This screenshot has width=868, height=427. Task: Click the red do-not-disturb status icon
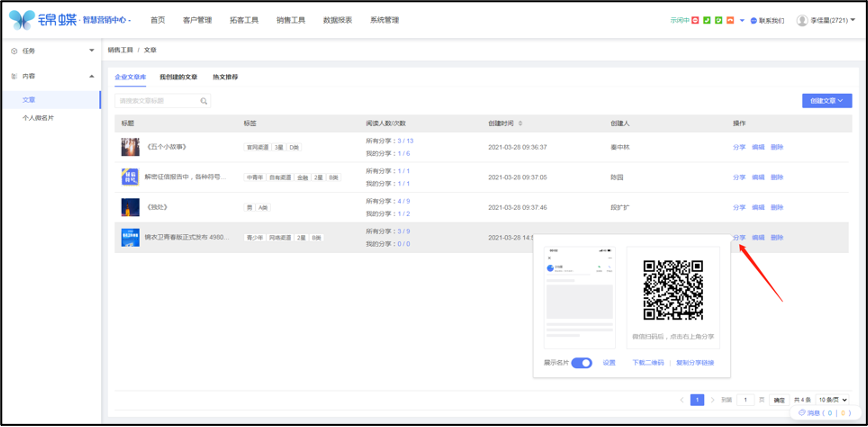point(695,20)
